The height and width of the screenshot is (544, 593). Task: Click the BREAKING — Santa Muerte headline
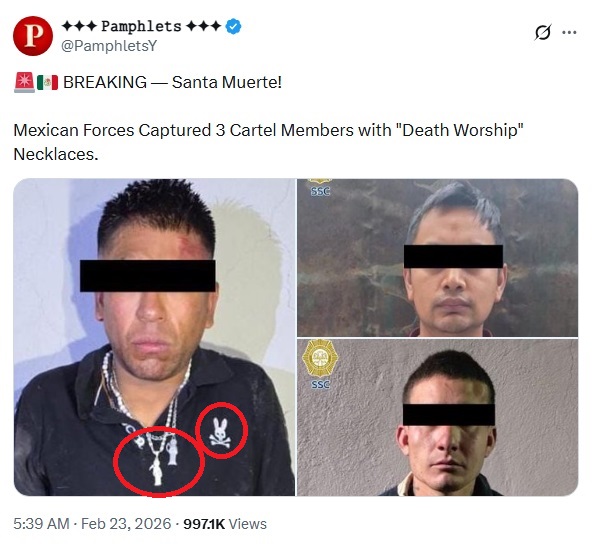(172, 82)
